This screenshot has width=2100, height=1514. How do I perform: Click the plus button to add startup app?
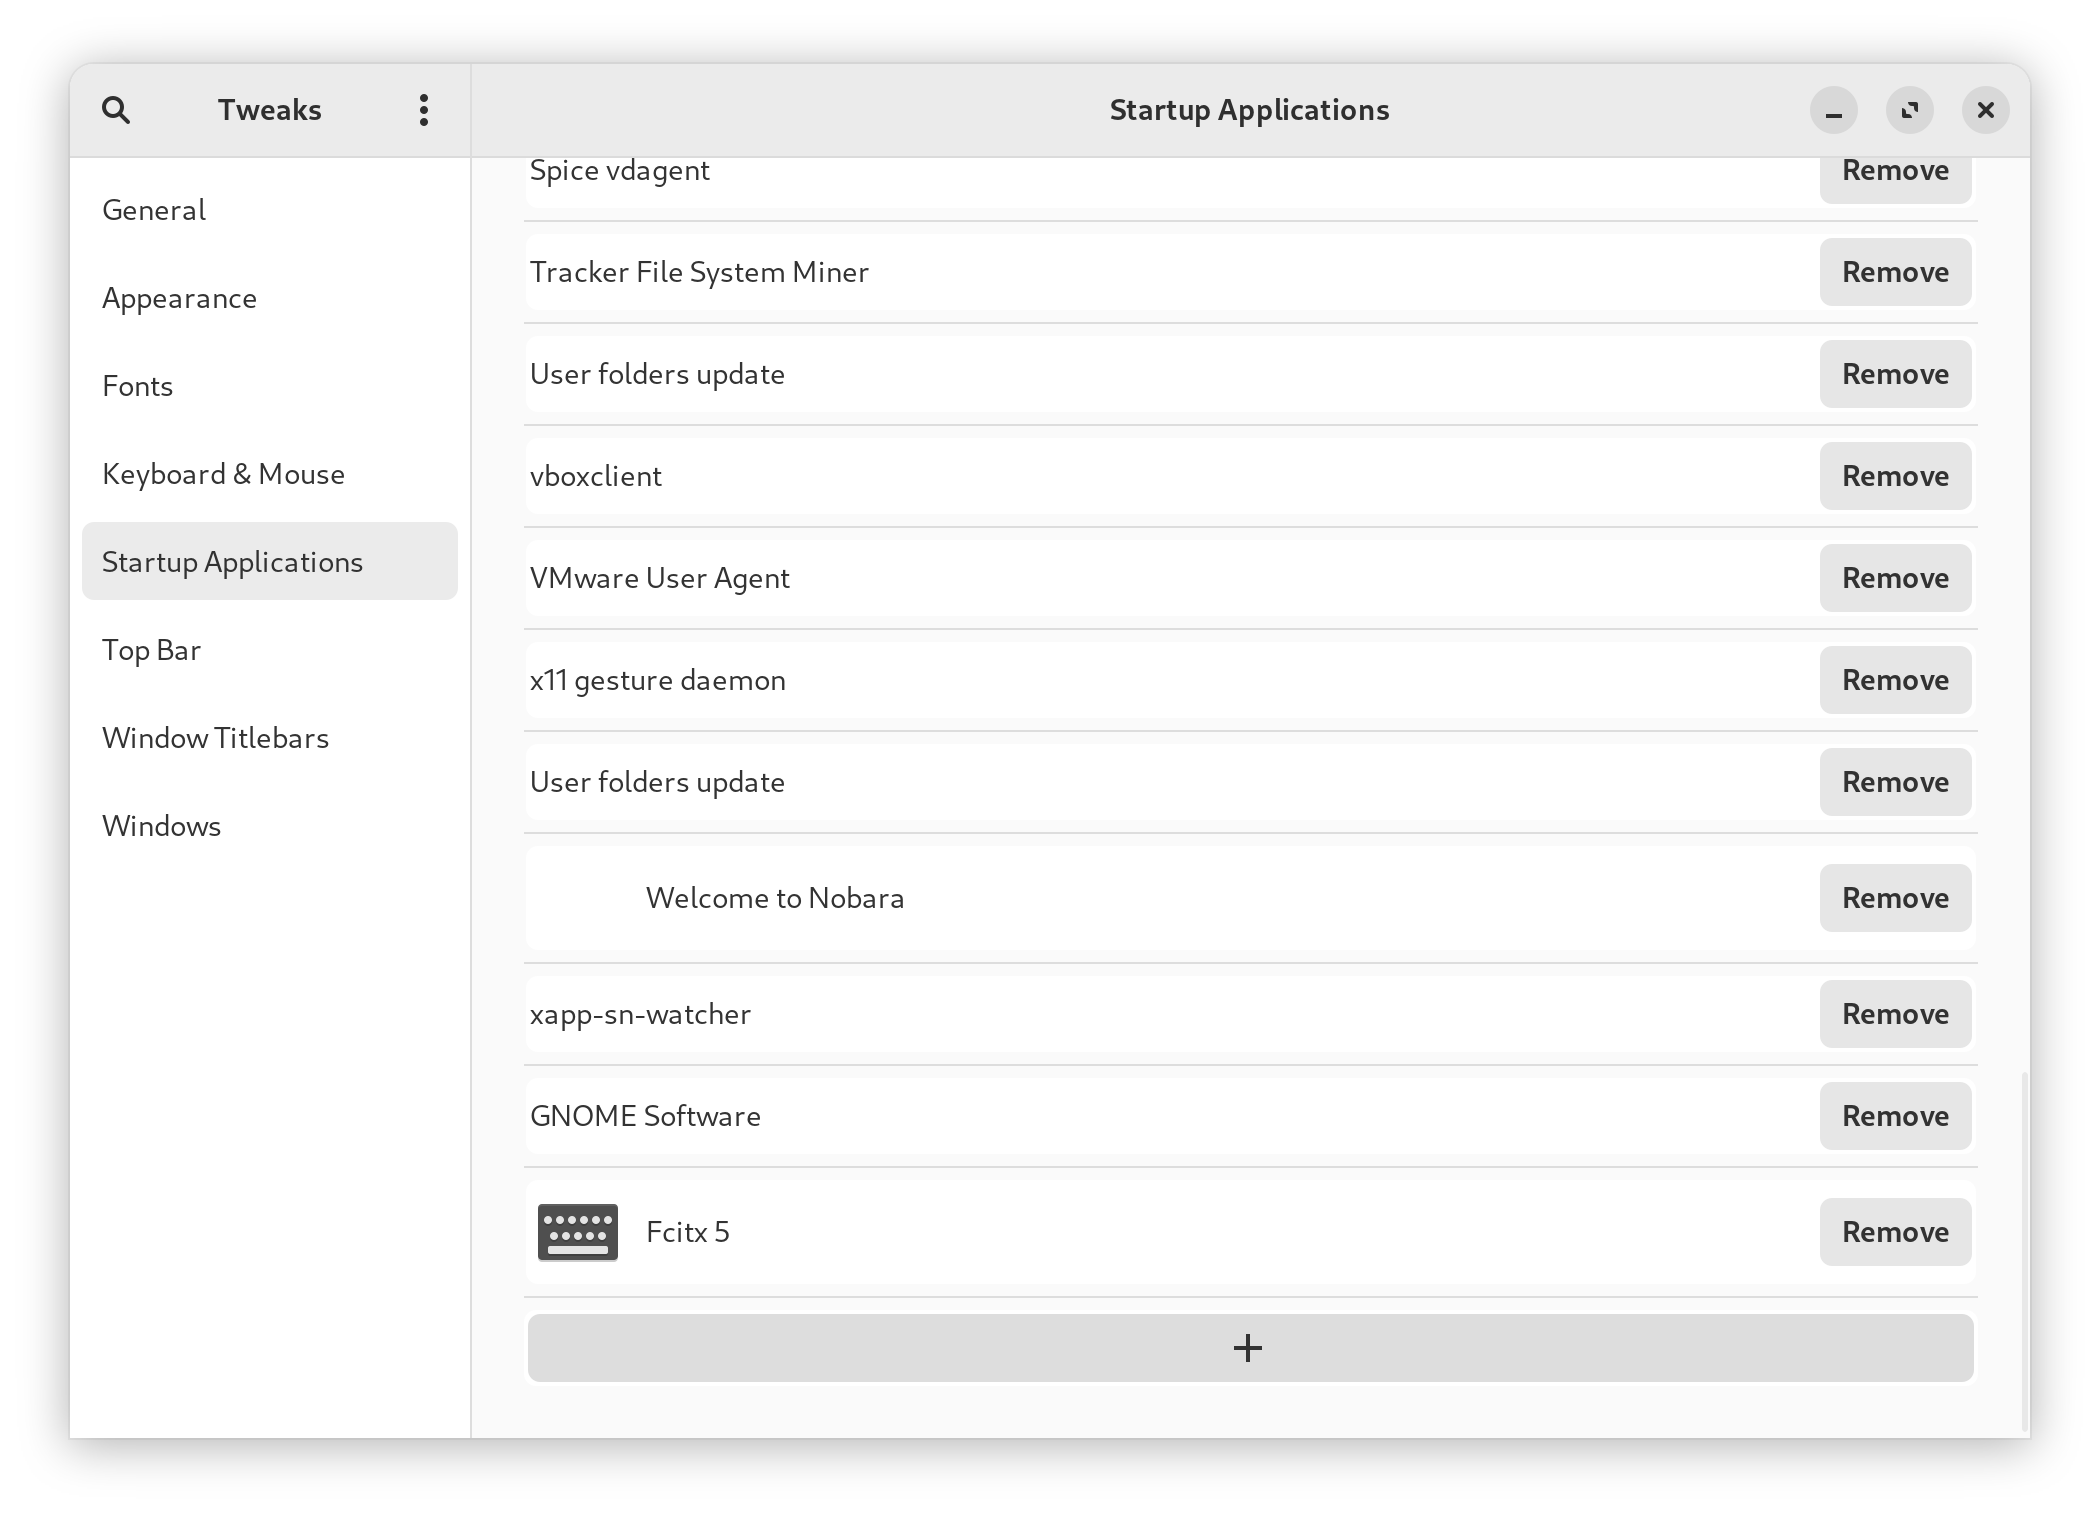point(1249,1347)
